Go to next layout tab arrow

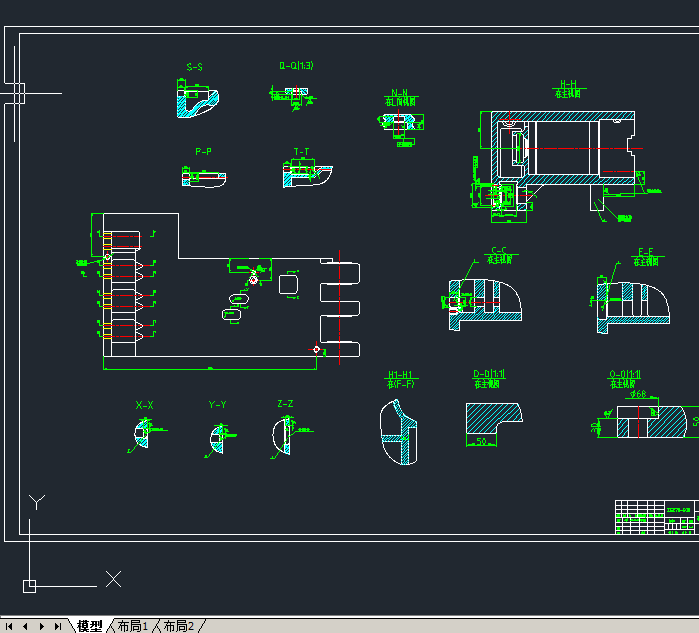pyautogui.click(x=41, y=626)
